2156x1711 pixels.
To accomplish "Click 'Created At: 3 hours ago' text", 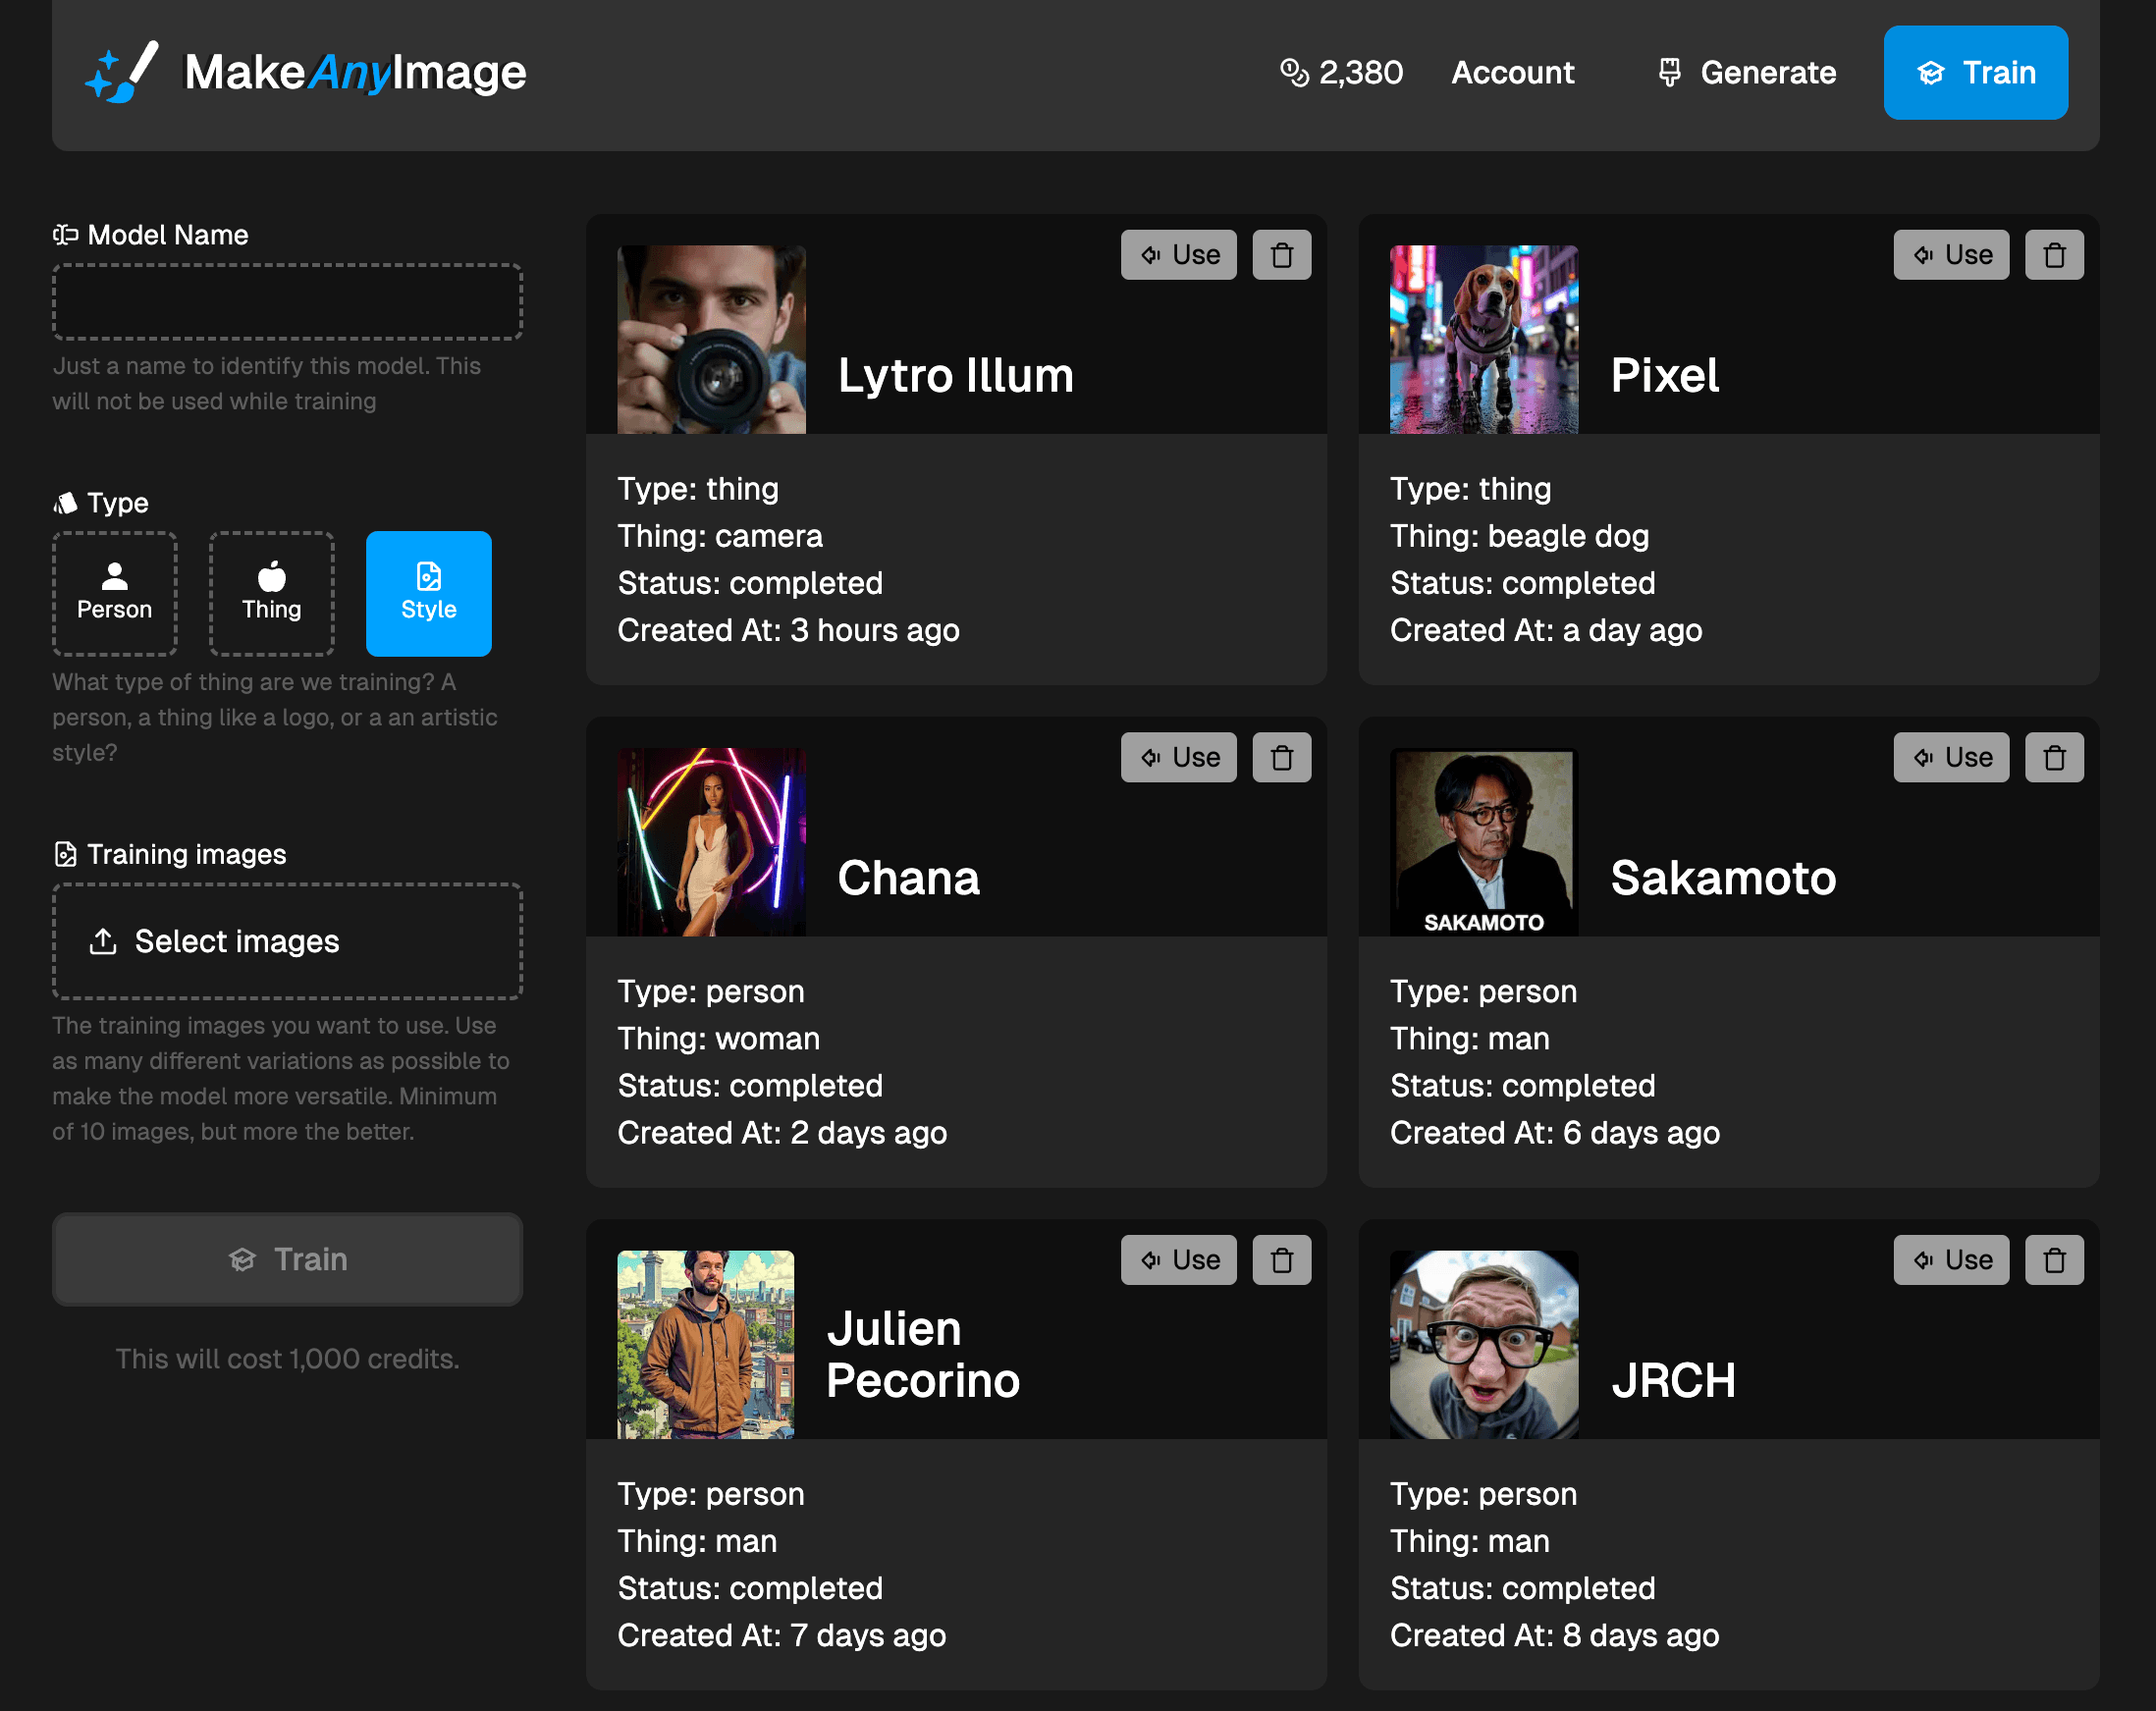I will 788,630.
